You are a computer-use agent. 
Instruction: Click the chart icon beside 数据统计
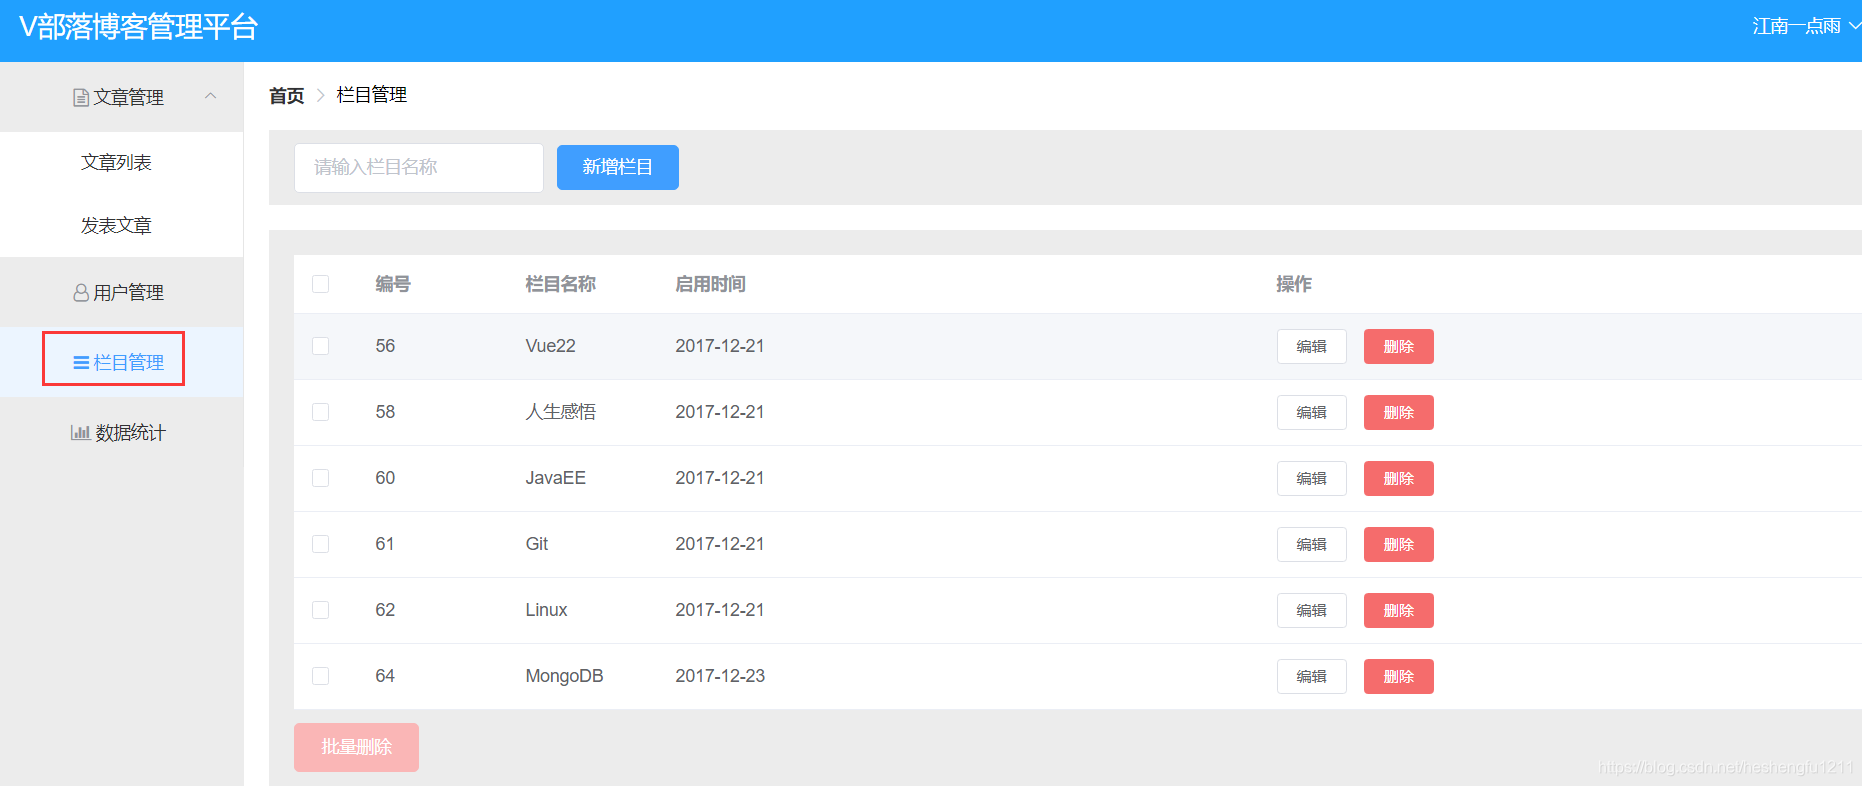pyautogui.click(x=81, y=433)
